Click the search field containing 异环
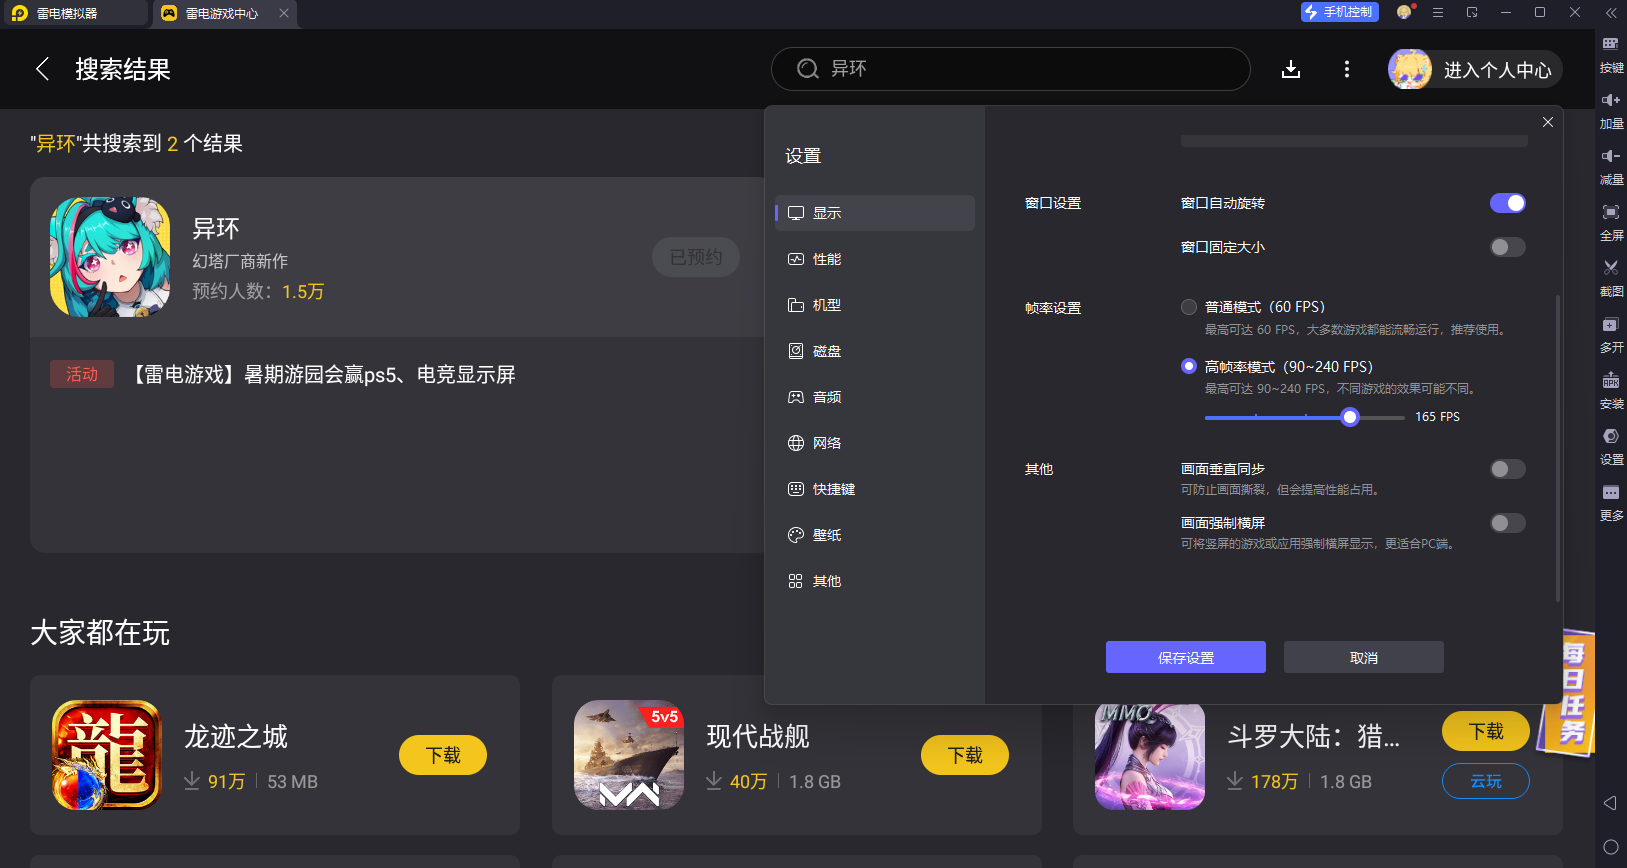Viewport: 1627px width, 868px height. click(1010, 69)
